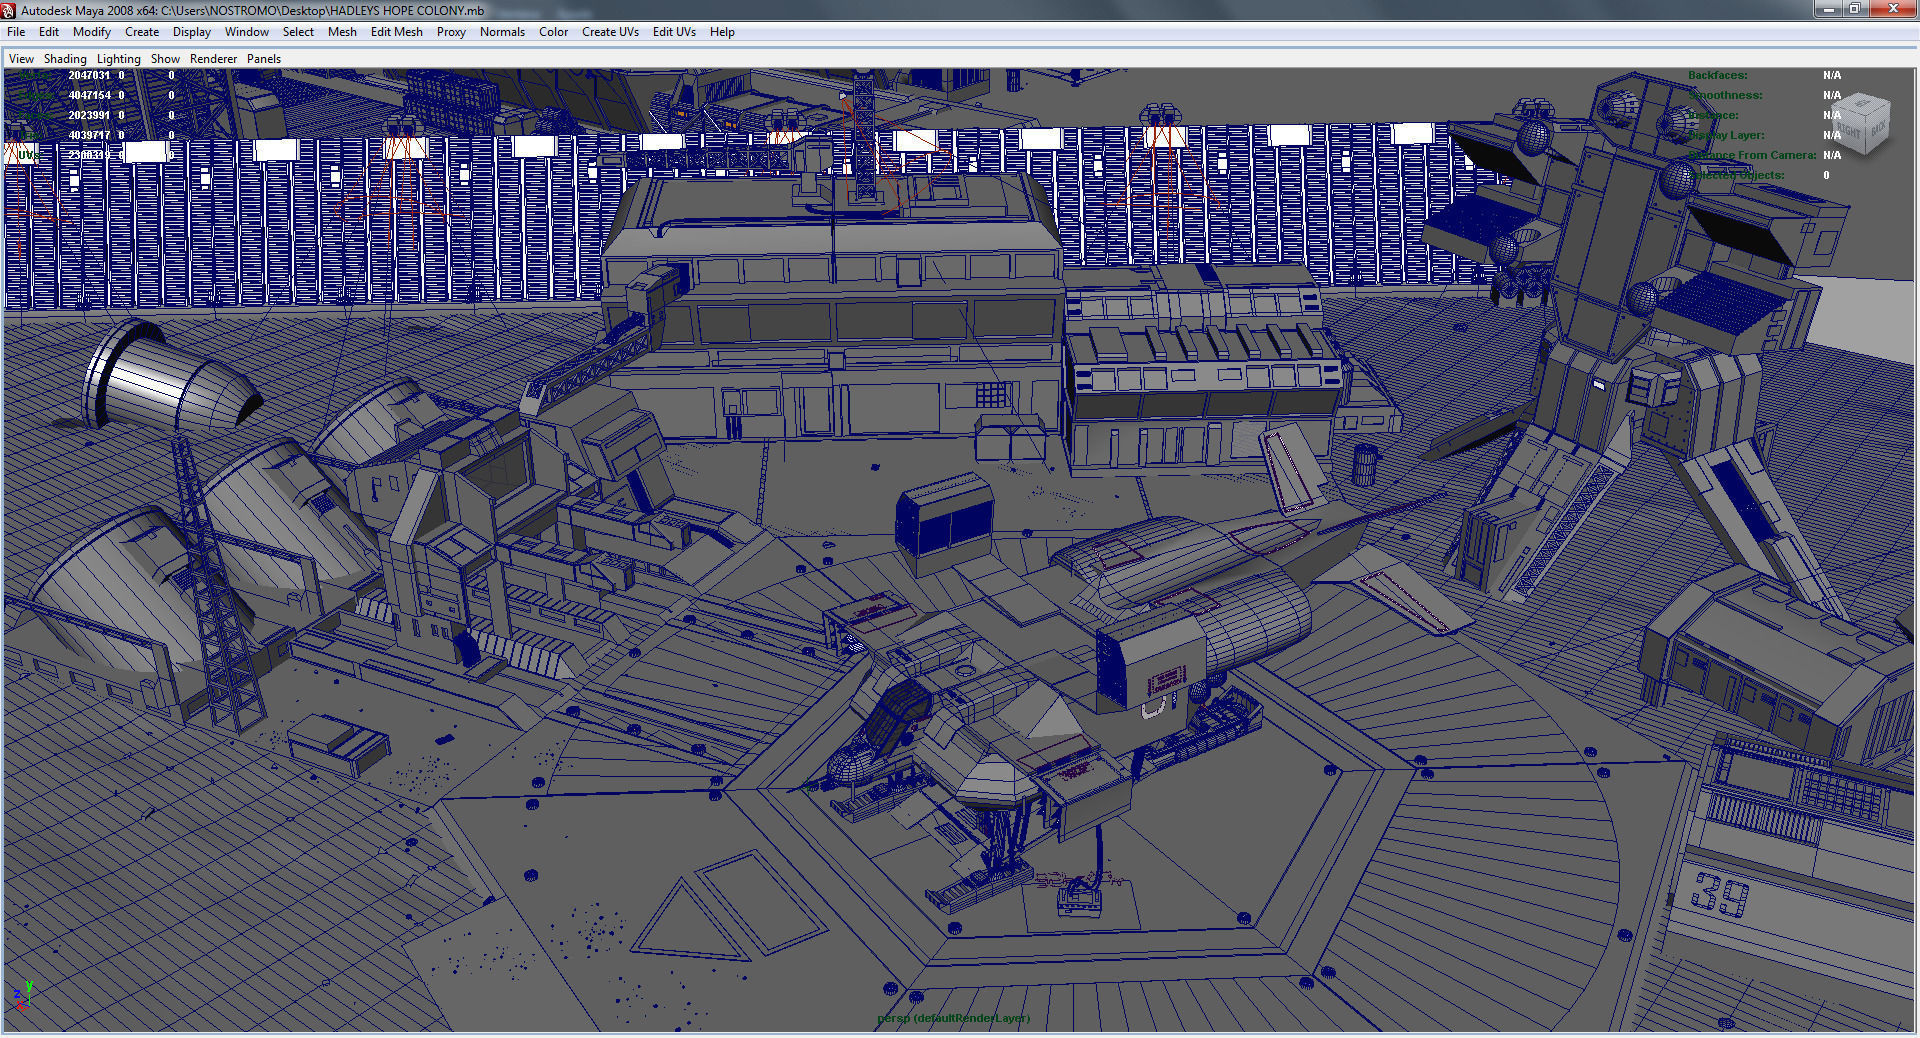This screenshot has width=1920, height=1038.
Task: Click the Selected Objects: heads-up label
Action: [1736, 175]
